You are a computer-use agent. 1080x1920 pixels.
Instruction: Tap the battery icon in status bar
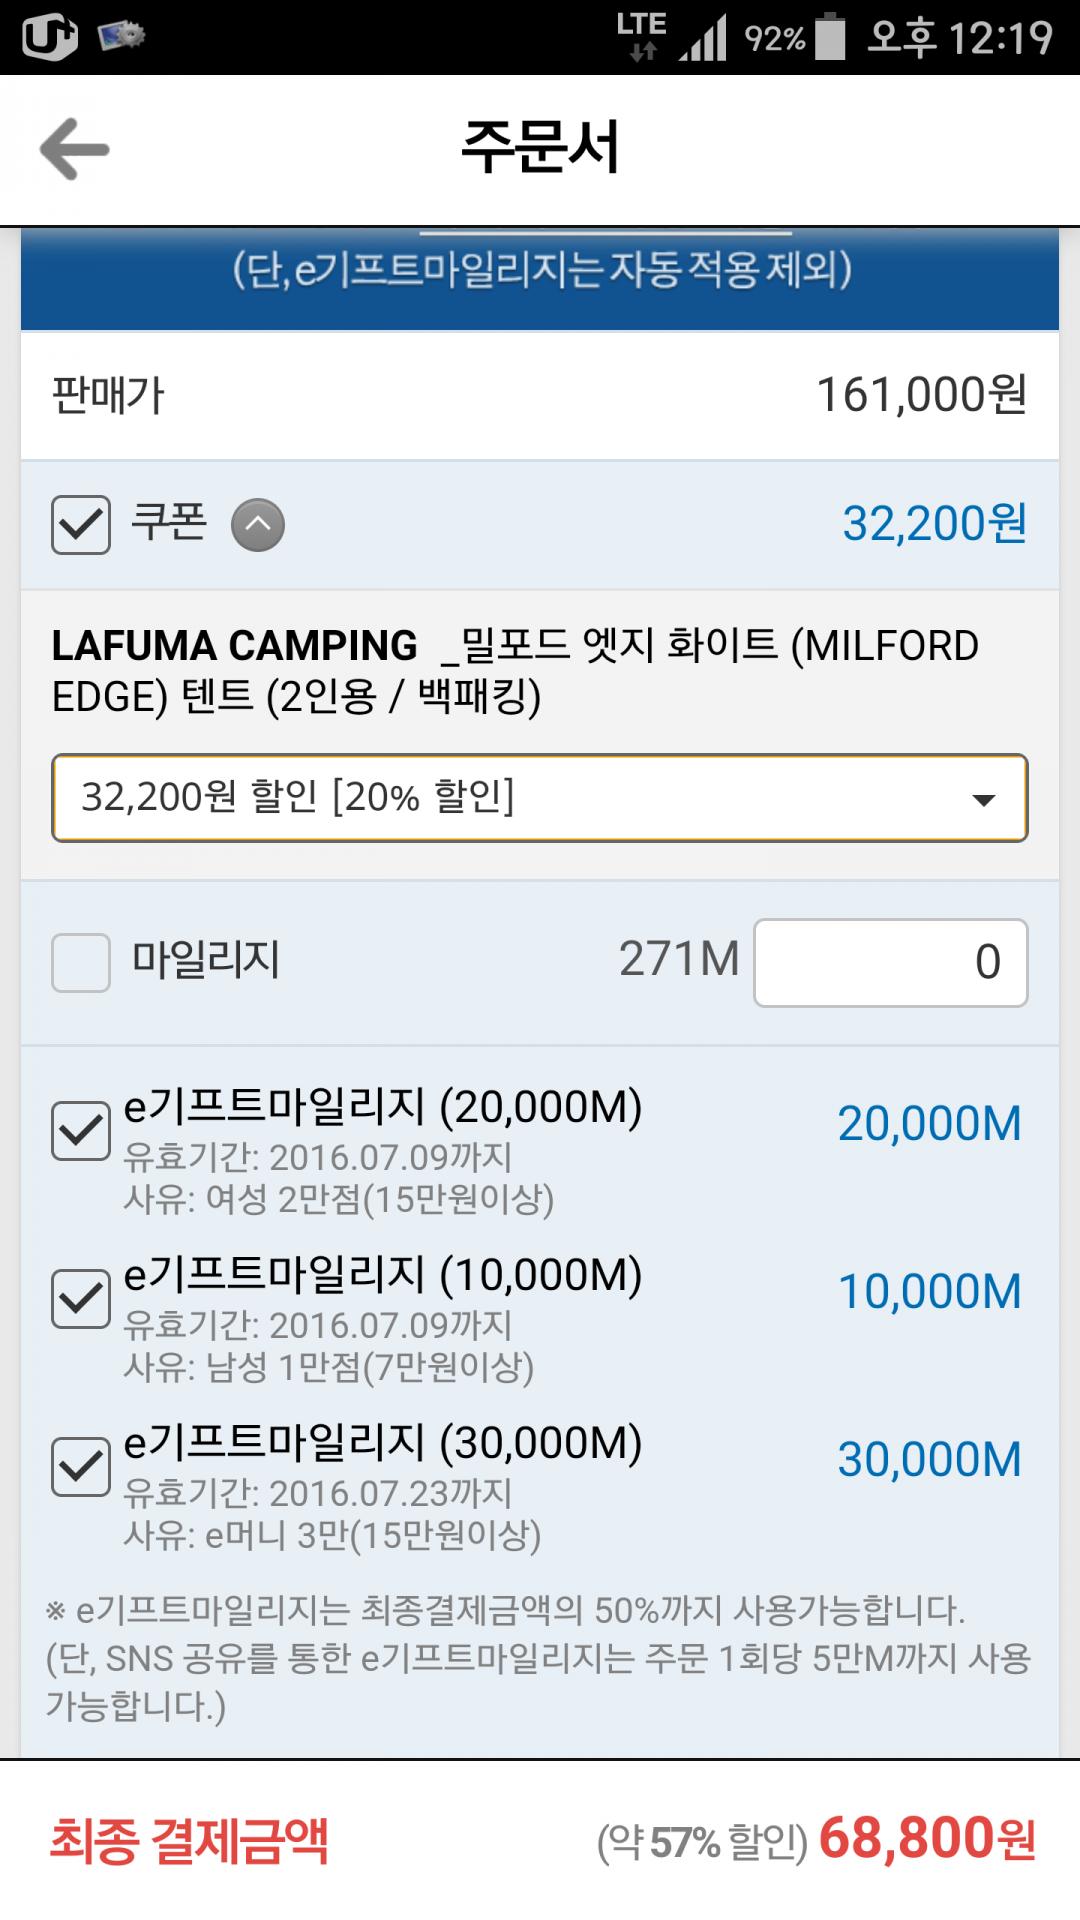click(830, 38)
